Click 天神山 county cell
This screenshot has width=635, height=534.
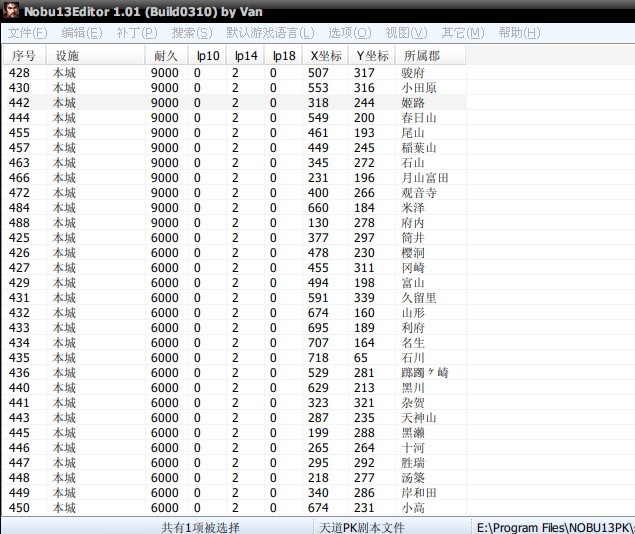(x=419, y=417)
